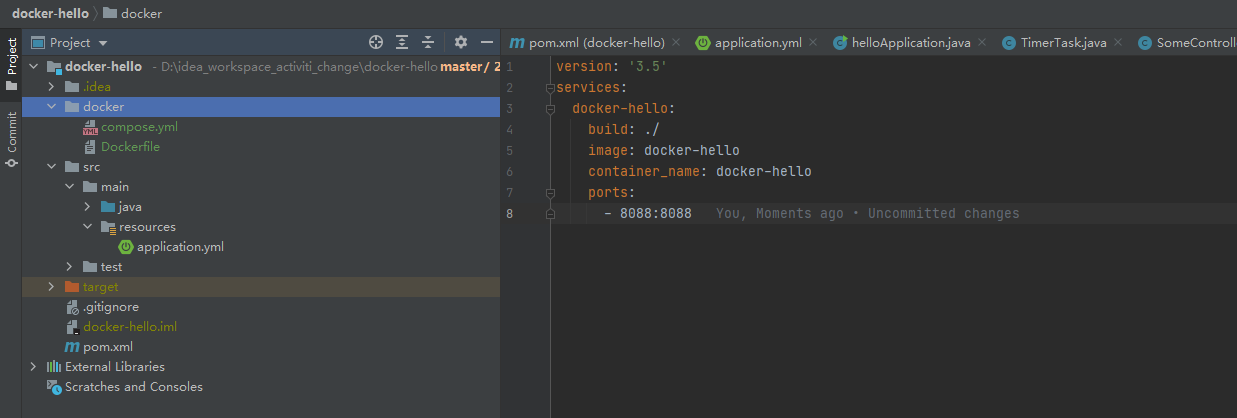Close the pom.xml editor tab

677,43
